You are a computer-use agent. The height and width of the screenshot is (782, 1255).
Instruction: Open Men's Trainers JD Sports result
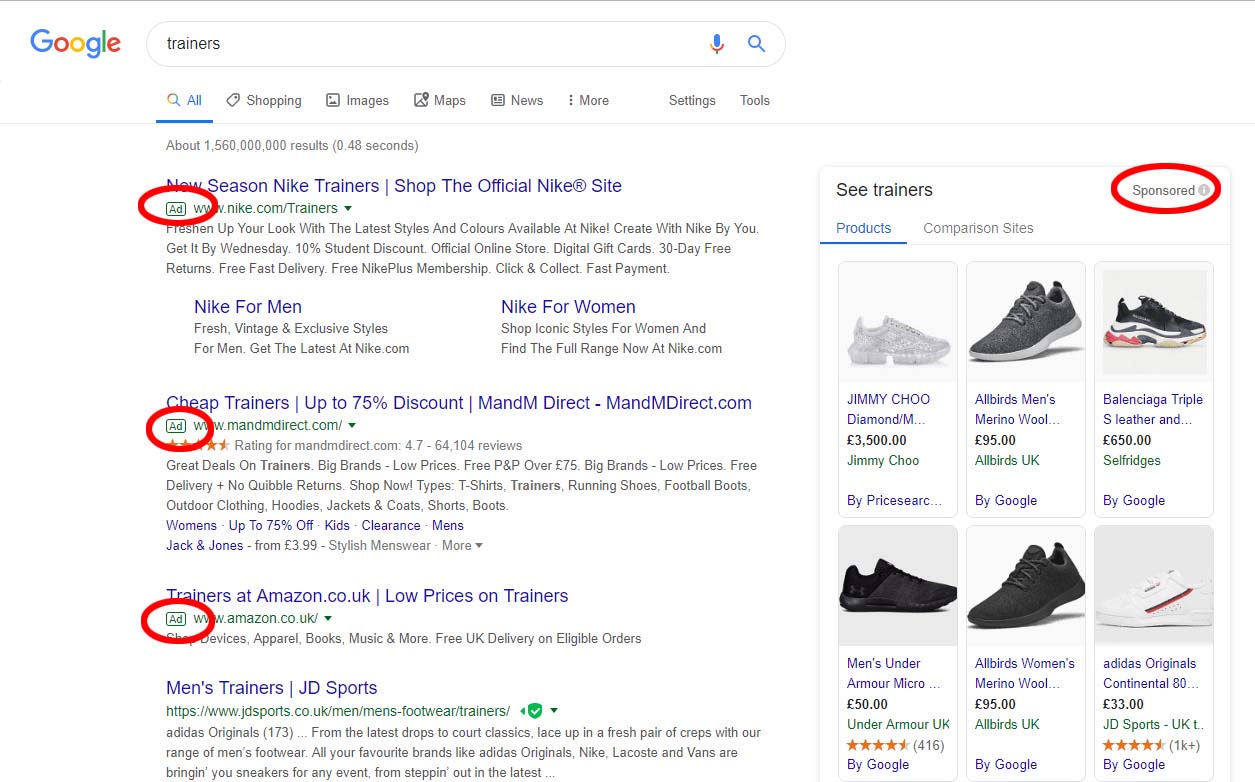click(x=272, y=688)
